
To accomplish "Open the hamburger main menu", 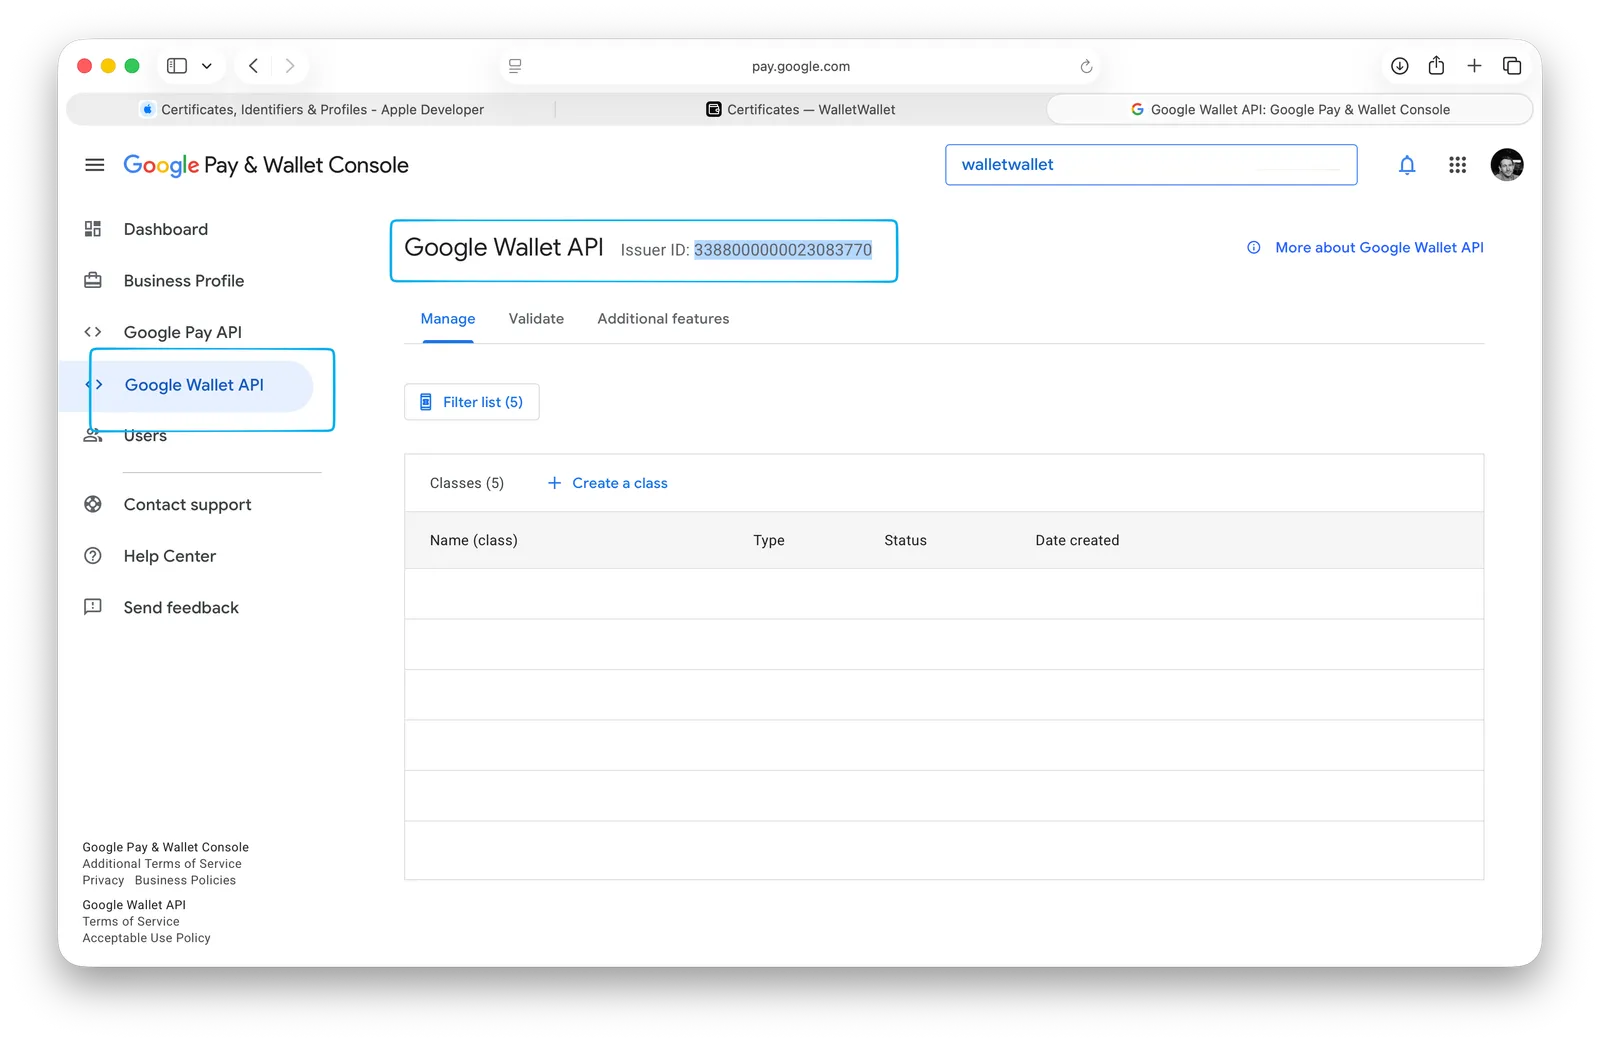I will (x=94, y=165).
